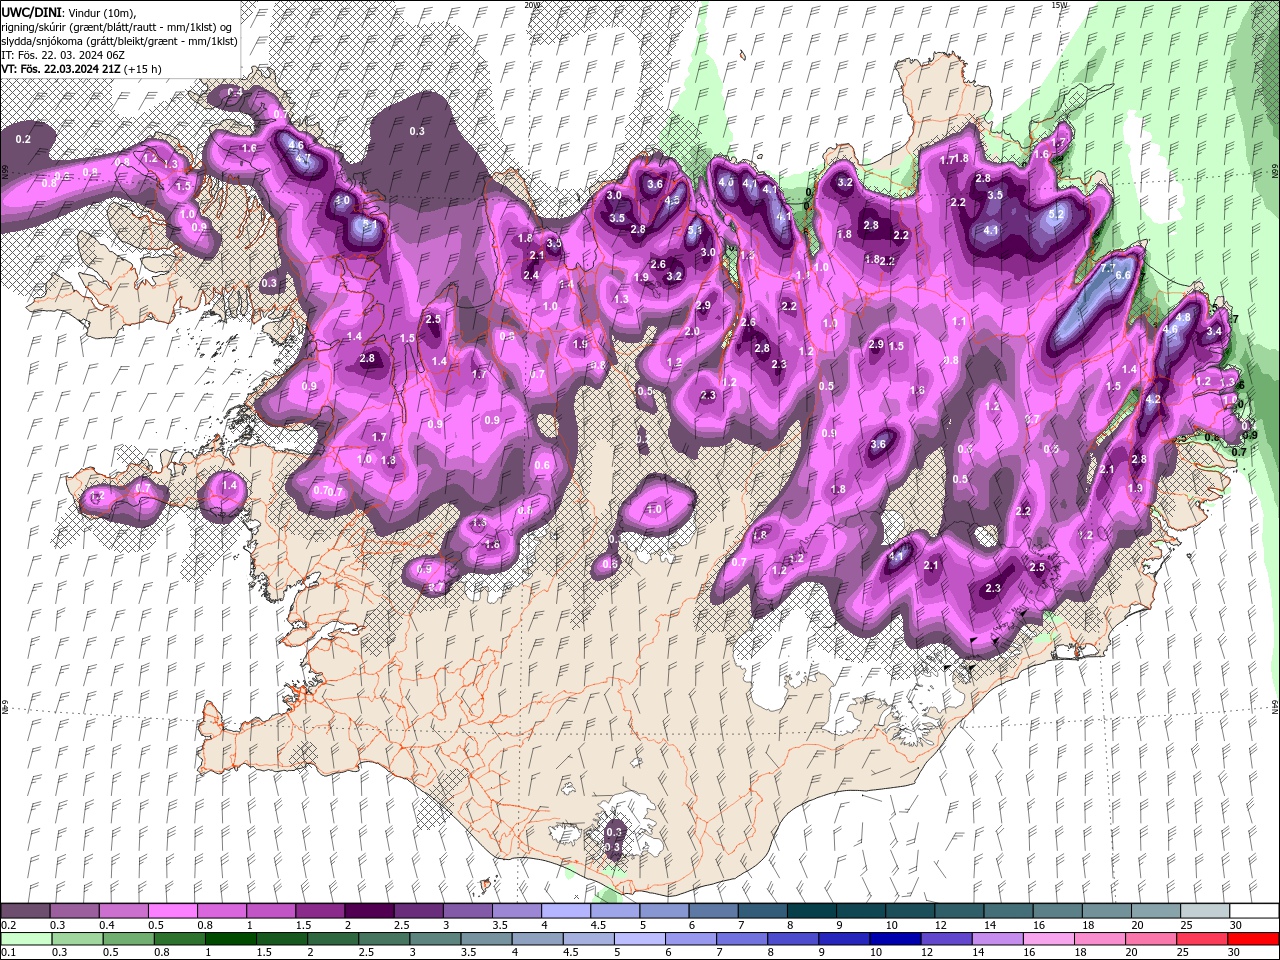The width and height of the screenshot is (1280, 960).
Task: Select the light blue 4–4.5 swatch in upper legend
Action: point(566,911)
